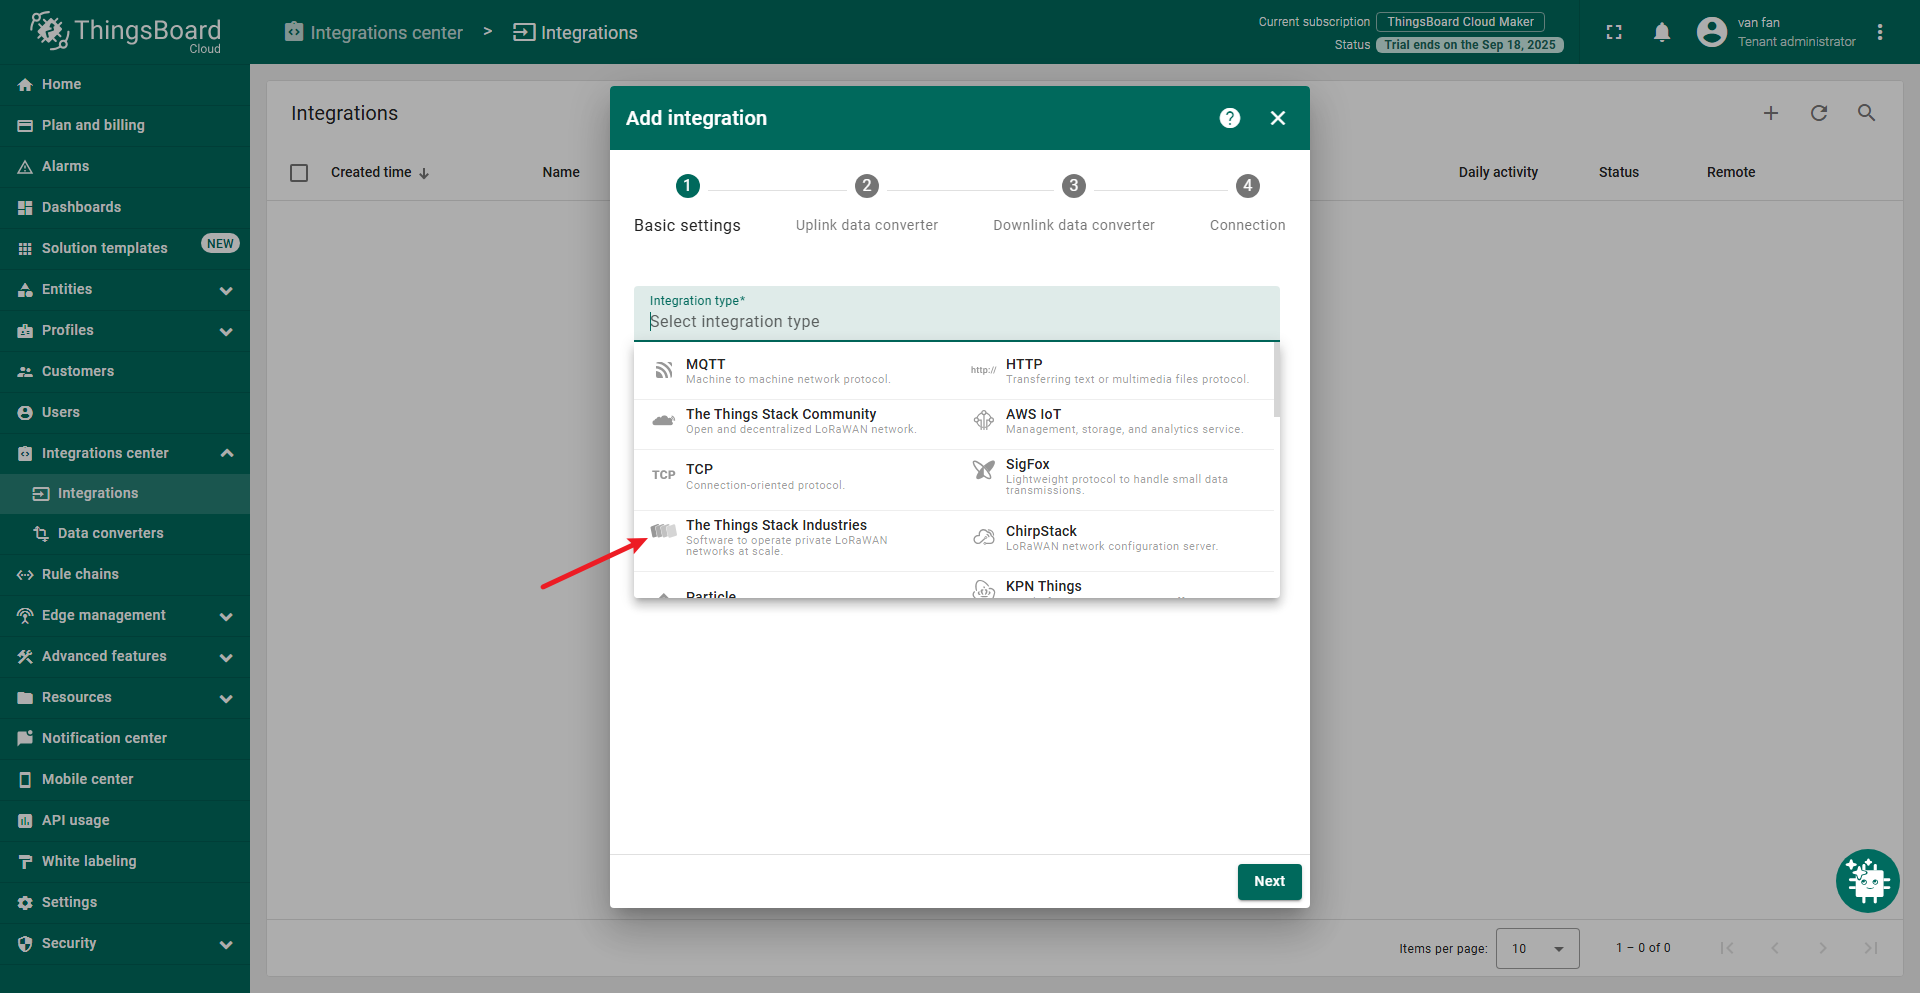Click the integration type list scrollbar
The height and width of the screenshot is (993, 1920).
pos(1277,381)
